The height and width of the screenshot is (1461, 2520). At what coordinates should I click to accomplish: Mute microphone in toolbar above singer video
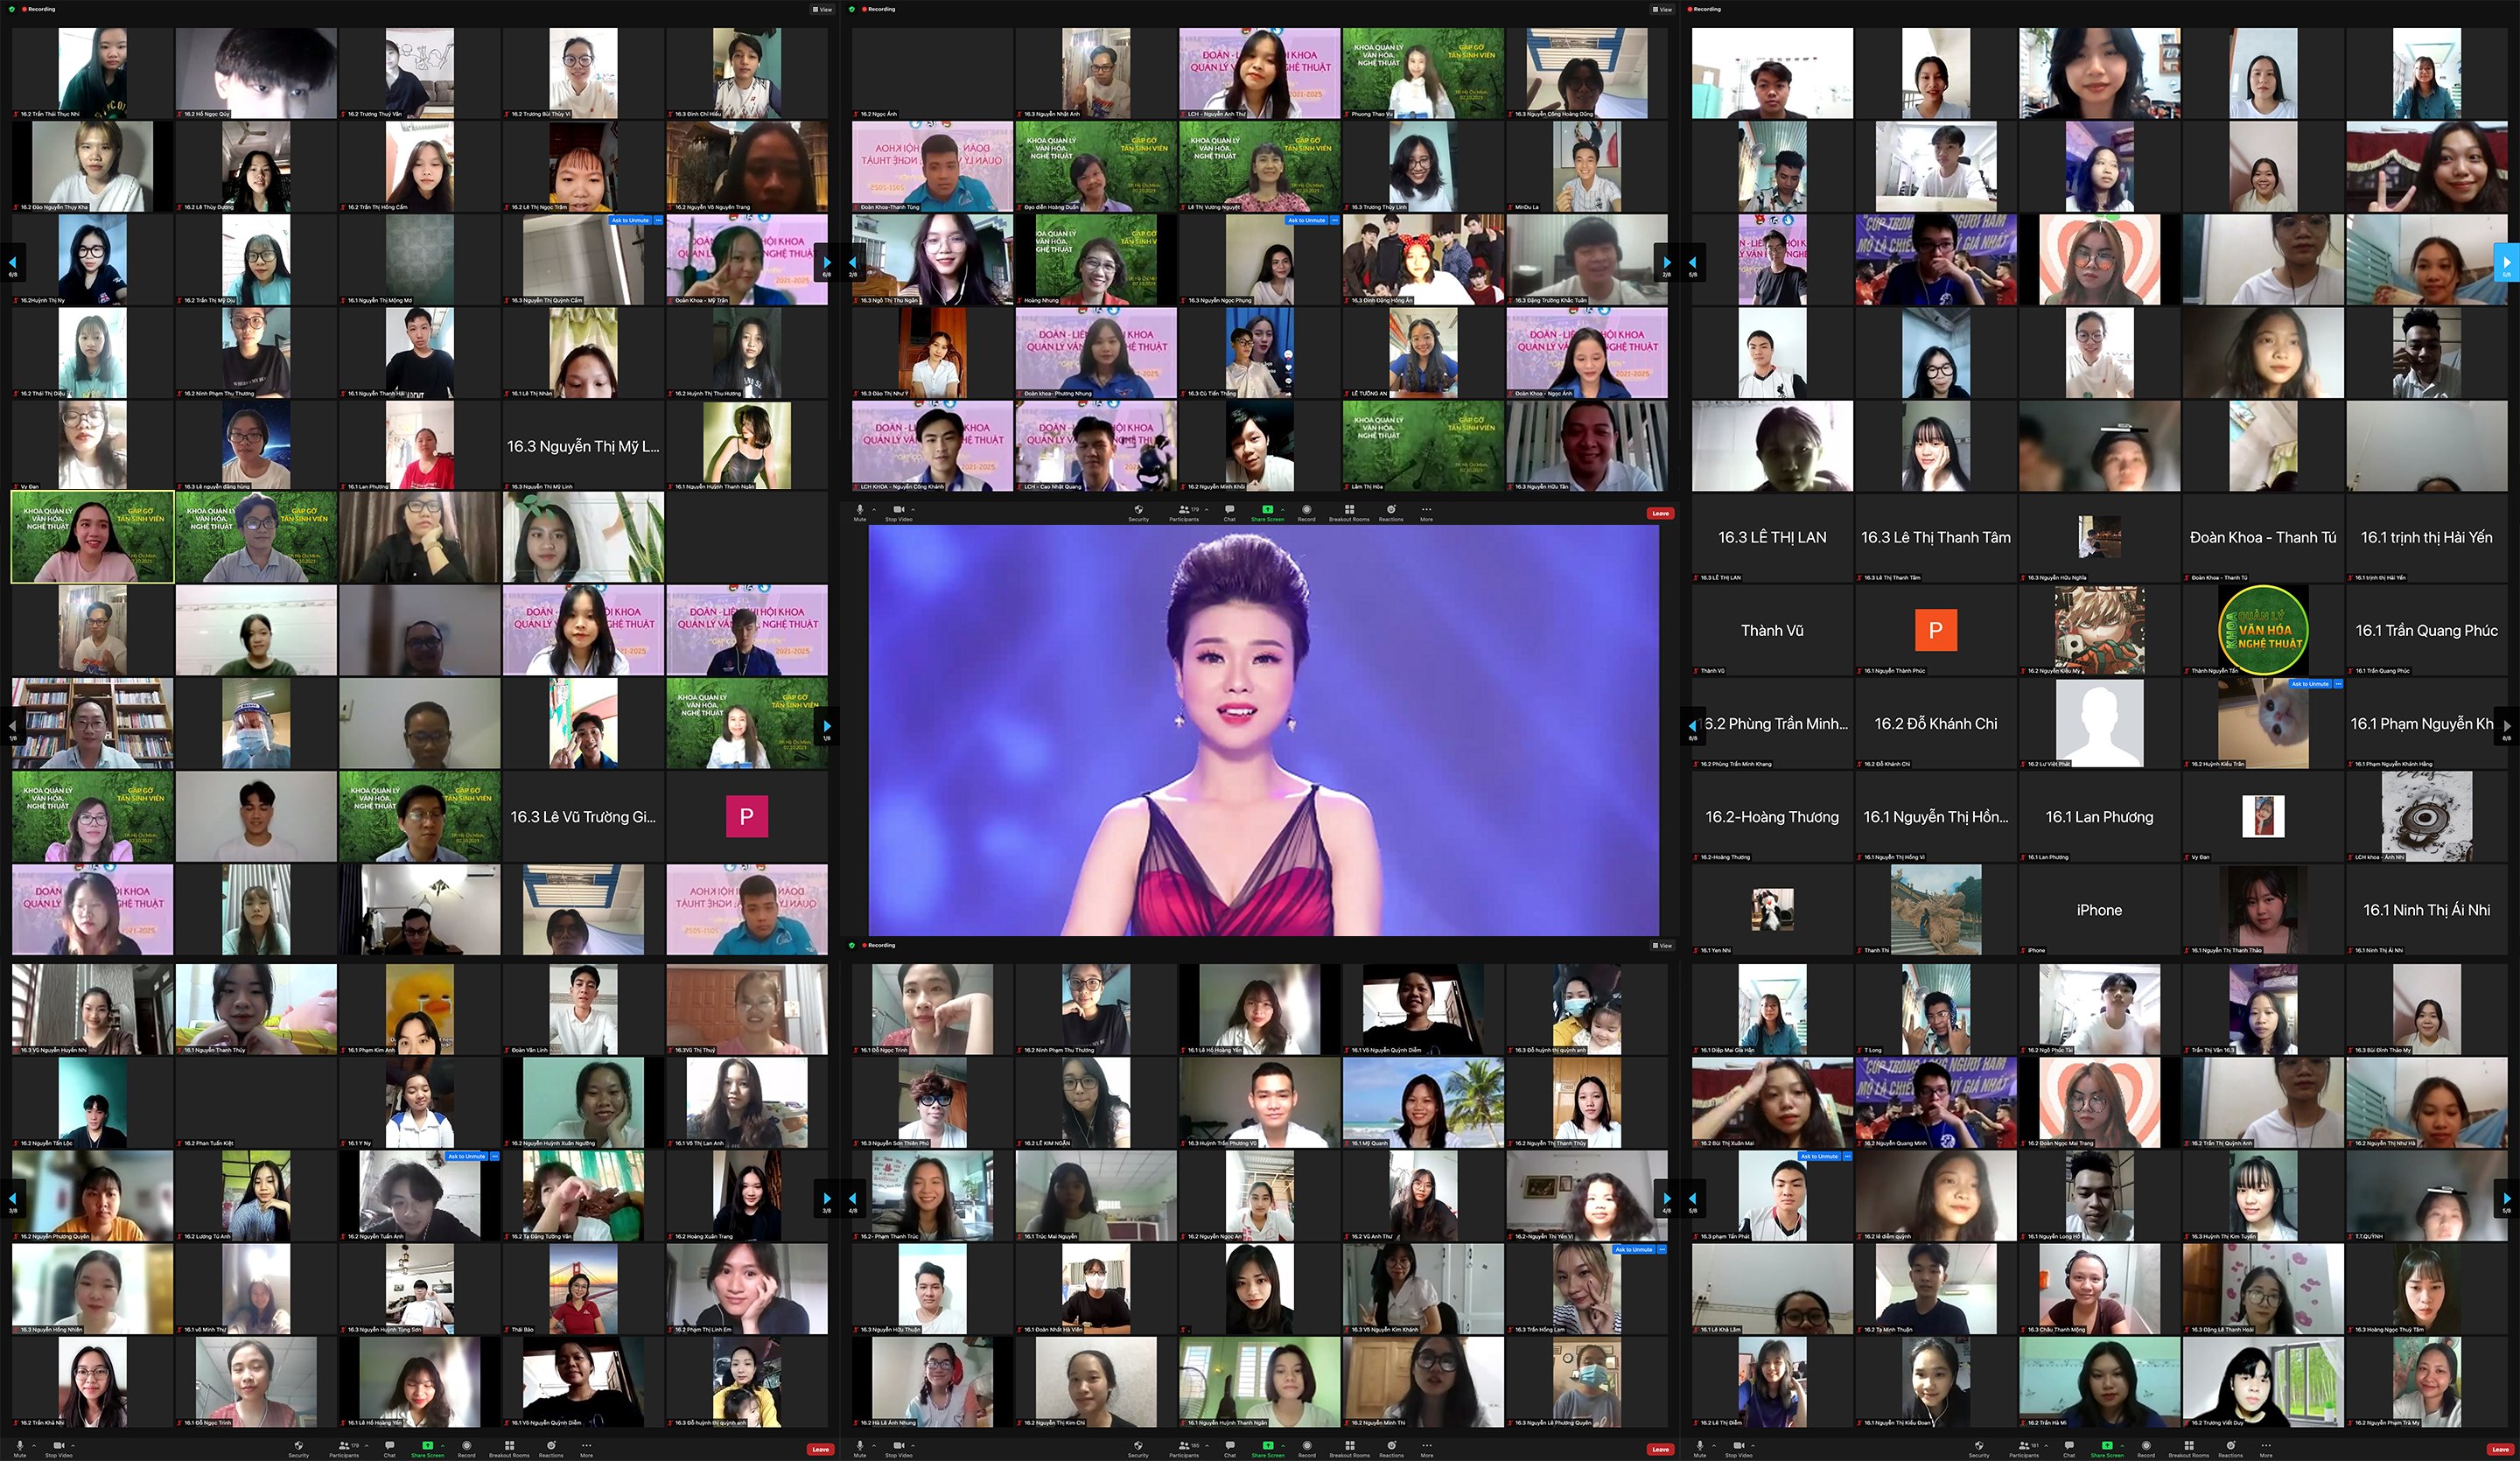click(x=860, y=511)
